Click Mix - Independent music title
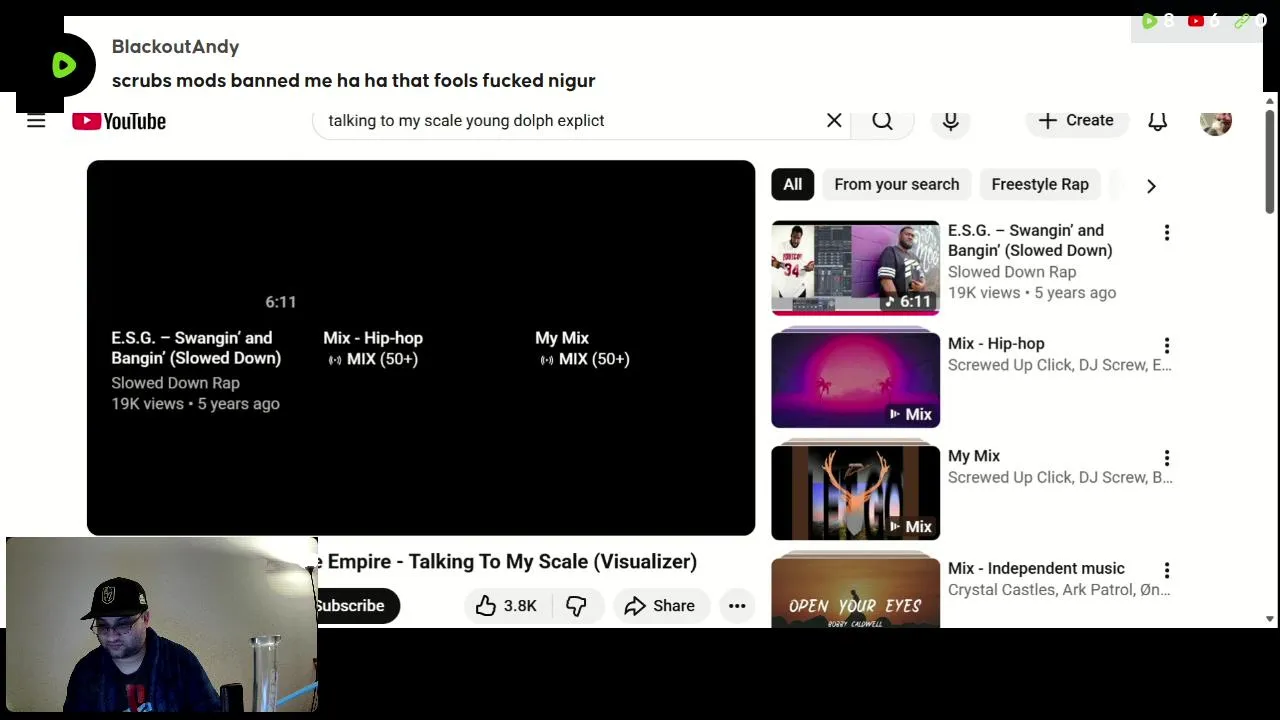Image resolution: width=1280 pixels, height=720 pixels. coord(1036,568)
